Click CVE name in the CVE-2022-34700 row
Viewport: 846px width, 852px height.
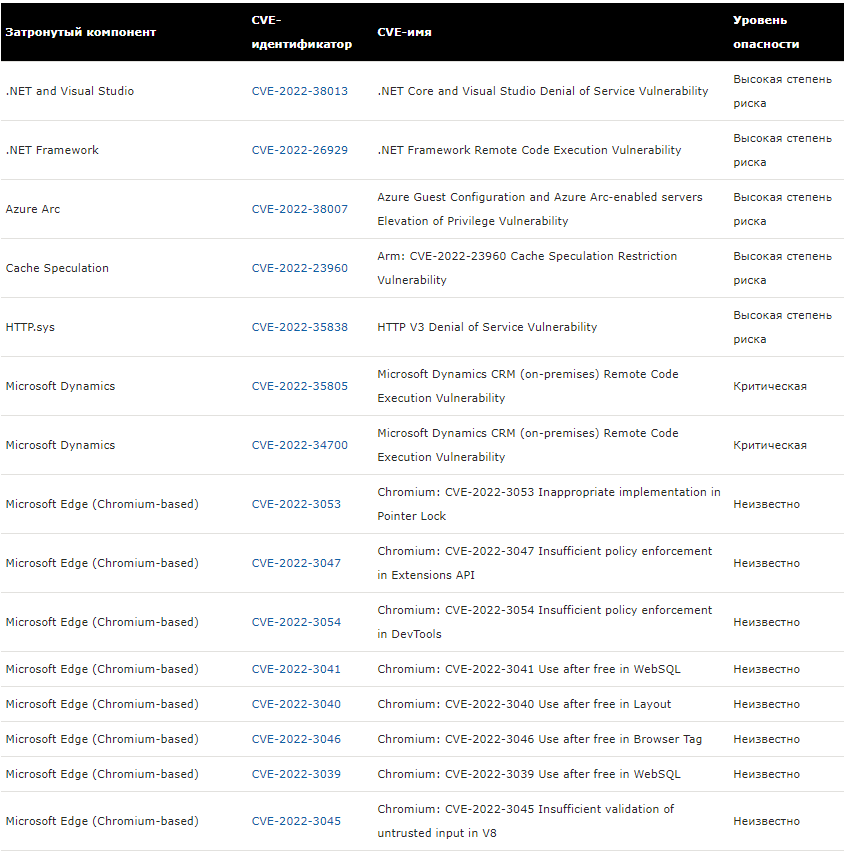coord(528,446)
